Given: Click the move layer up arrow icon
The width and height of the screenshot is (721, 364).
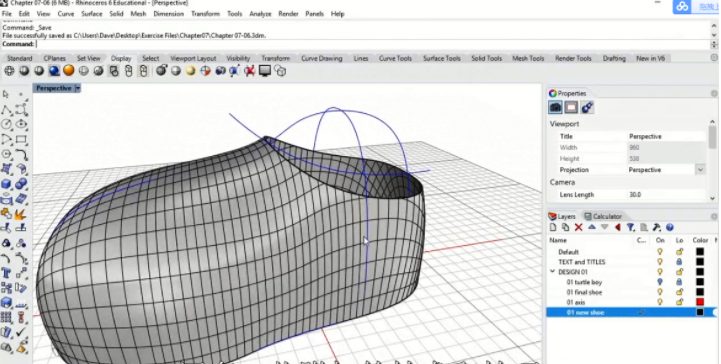Looking at the screenshot, I should coord(592,228).
